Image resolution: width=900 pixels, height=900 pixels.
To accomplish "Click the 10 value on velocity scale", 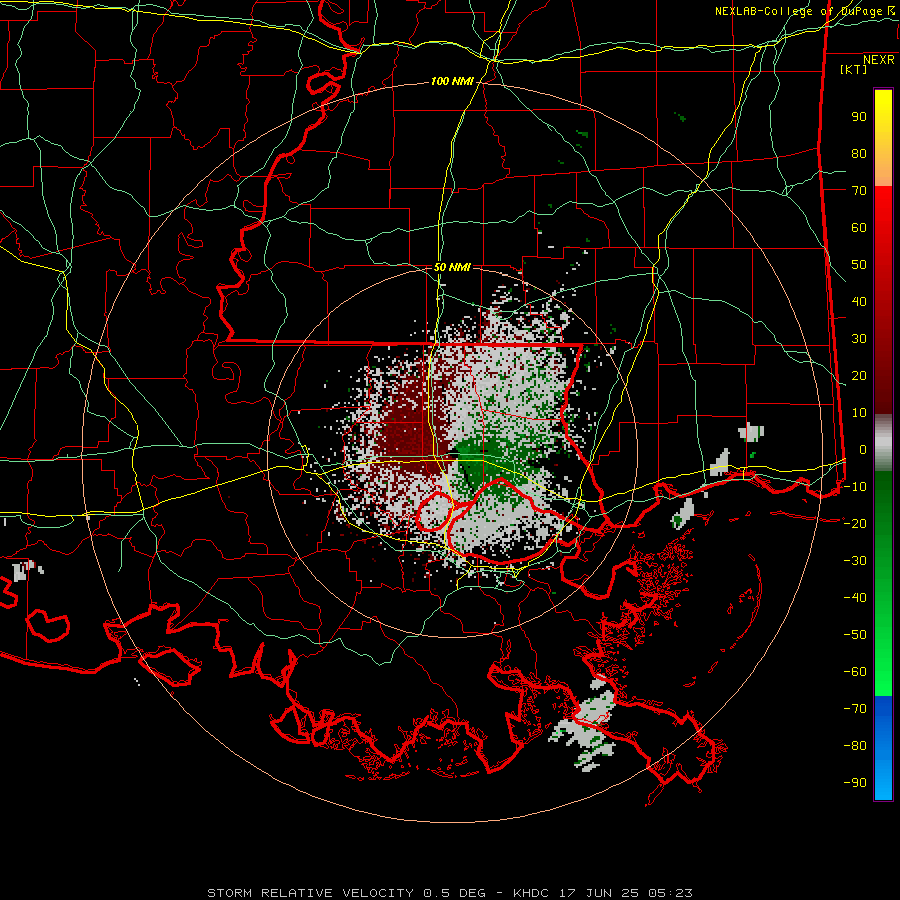I will pyautogui.click(x=859, y=413).
